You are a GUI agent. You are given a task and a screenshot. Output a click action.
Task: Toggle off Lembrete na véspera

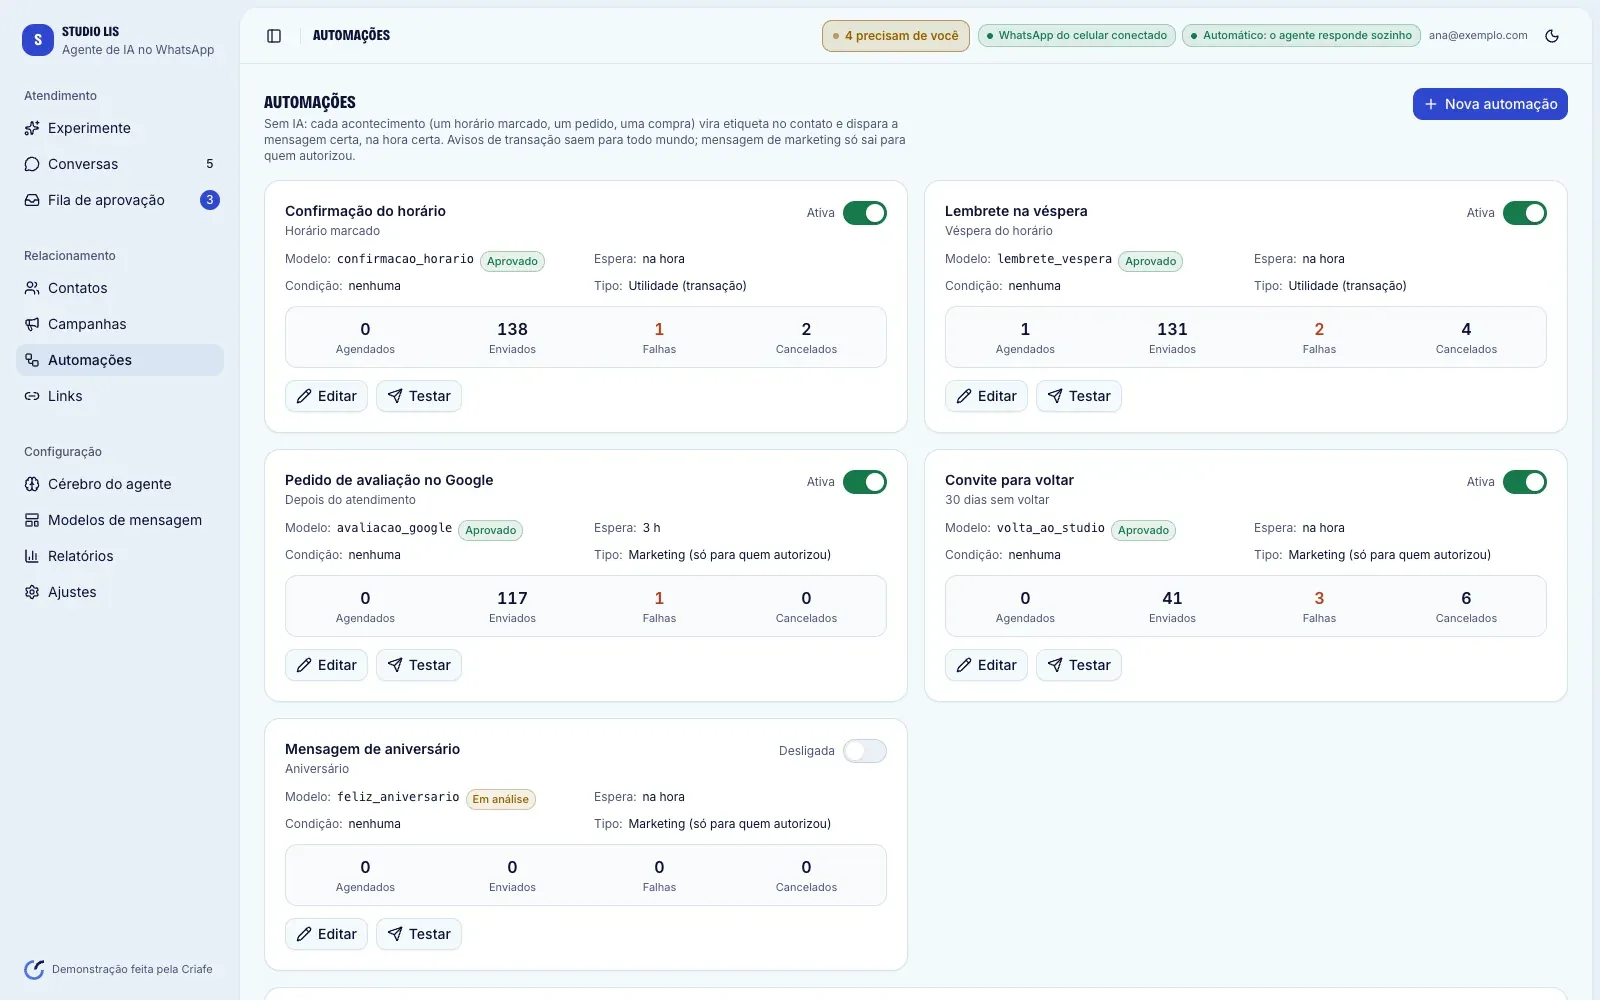coord(1525,213)
